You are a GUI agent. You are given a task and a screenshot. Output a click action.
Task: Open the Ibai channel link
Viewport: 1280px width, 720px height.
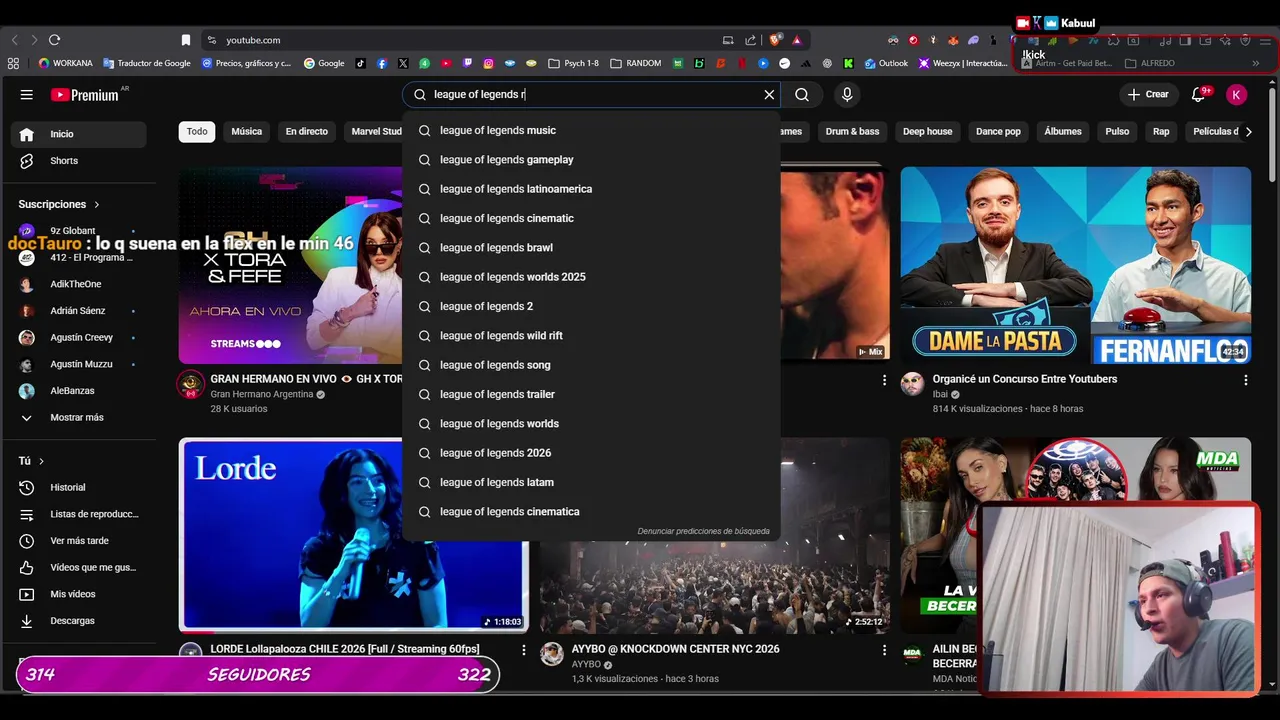tap(939, 394)
